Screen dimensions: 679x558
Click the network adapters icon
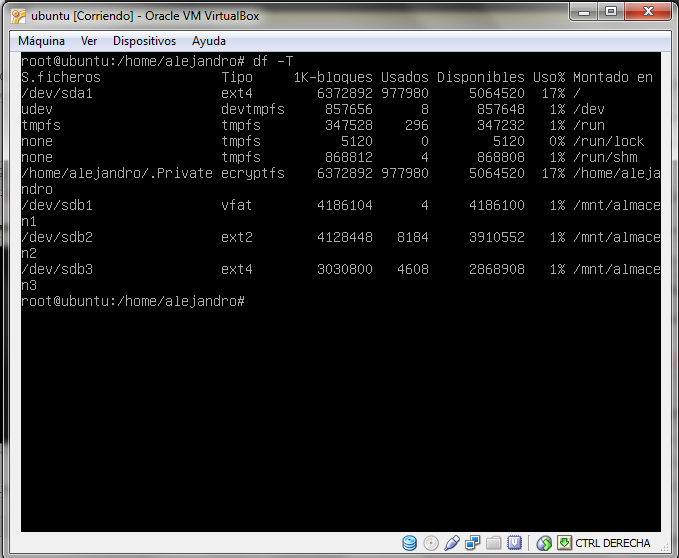pyautogui.click(x=473, y=543)
